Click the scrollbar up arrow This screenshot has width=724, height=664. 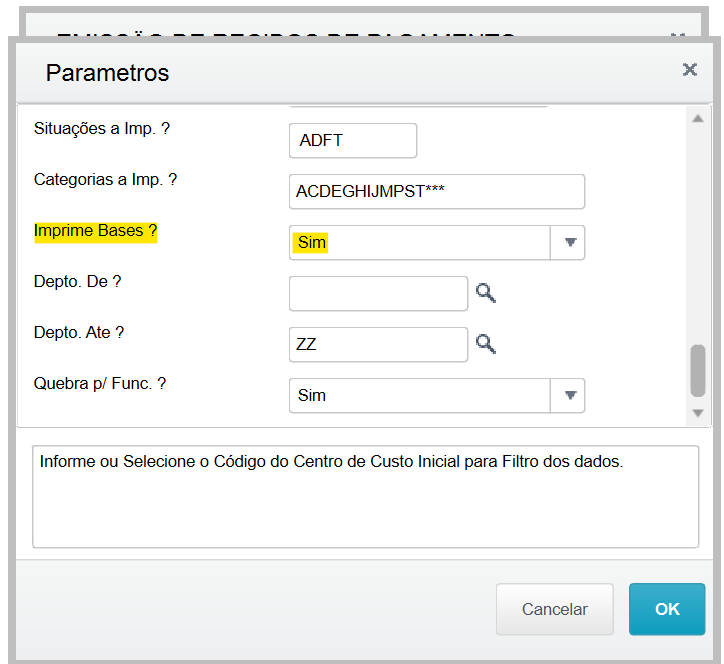698,119
